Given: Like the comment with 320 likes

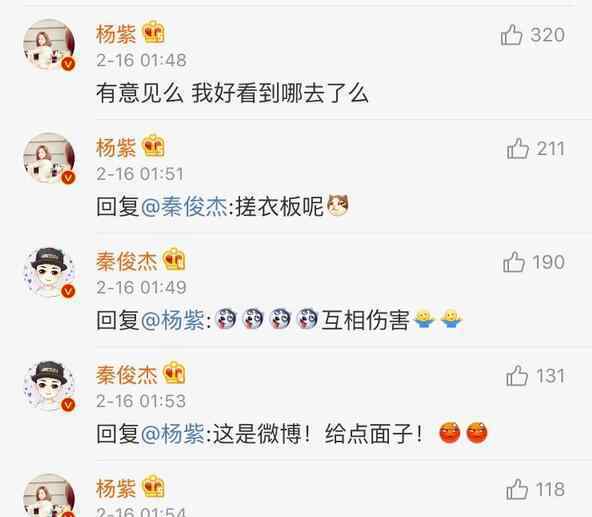Looking at the screenshot, I should click(x=511, y=35).
